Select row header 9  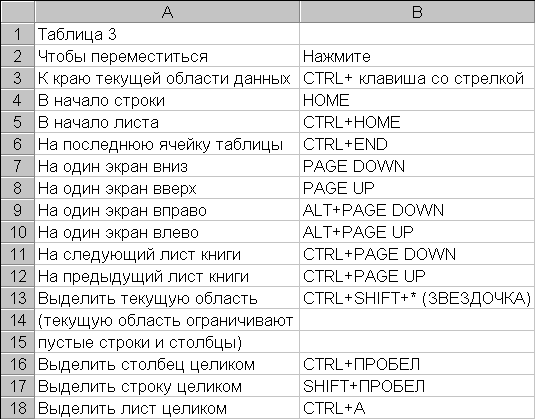pos(18,210)
